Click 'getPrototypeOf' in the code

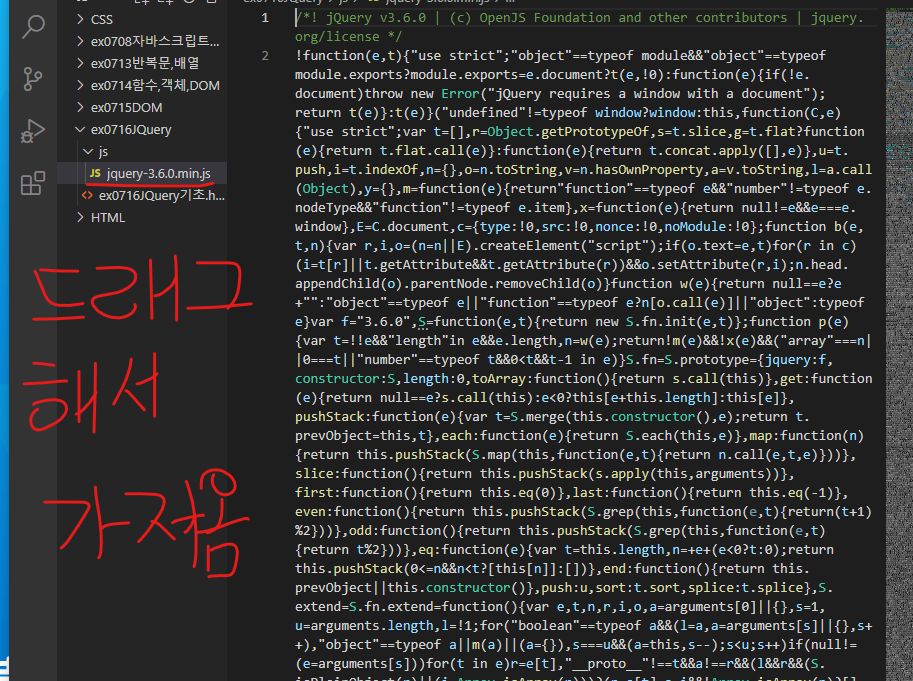click(594, 132)
